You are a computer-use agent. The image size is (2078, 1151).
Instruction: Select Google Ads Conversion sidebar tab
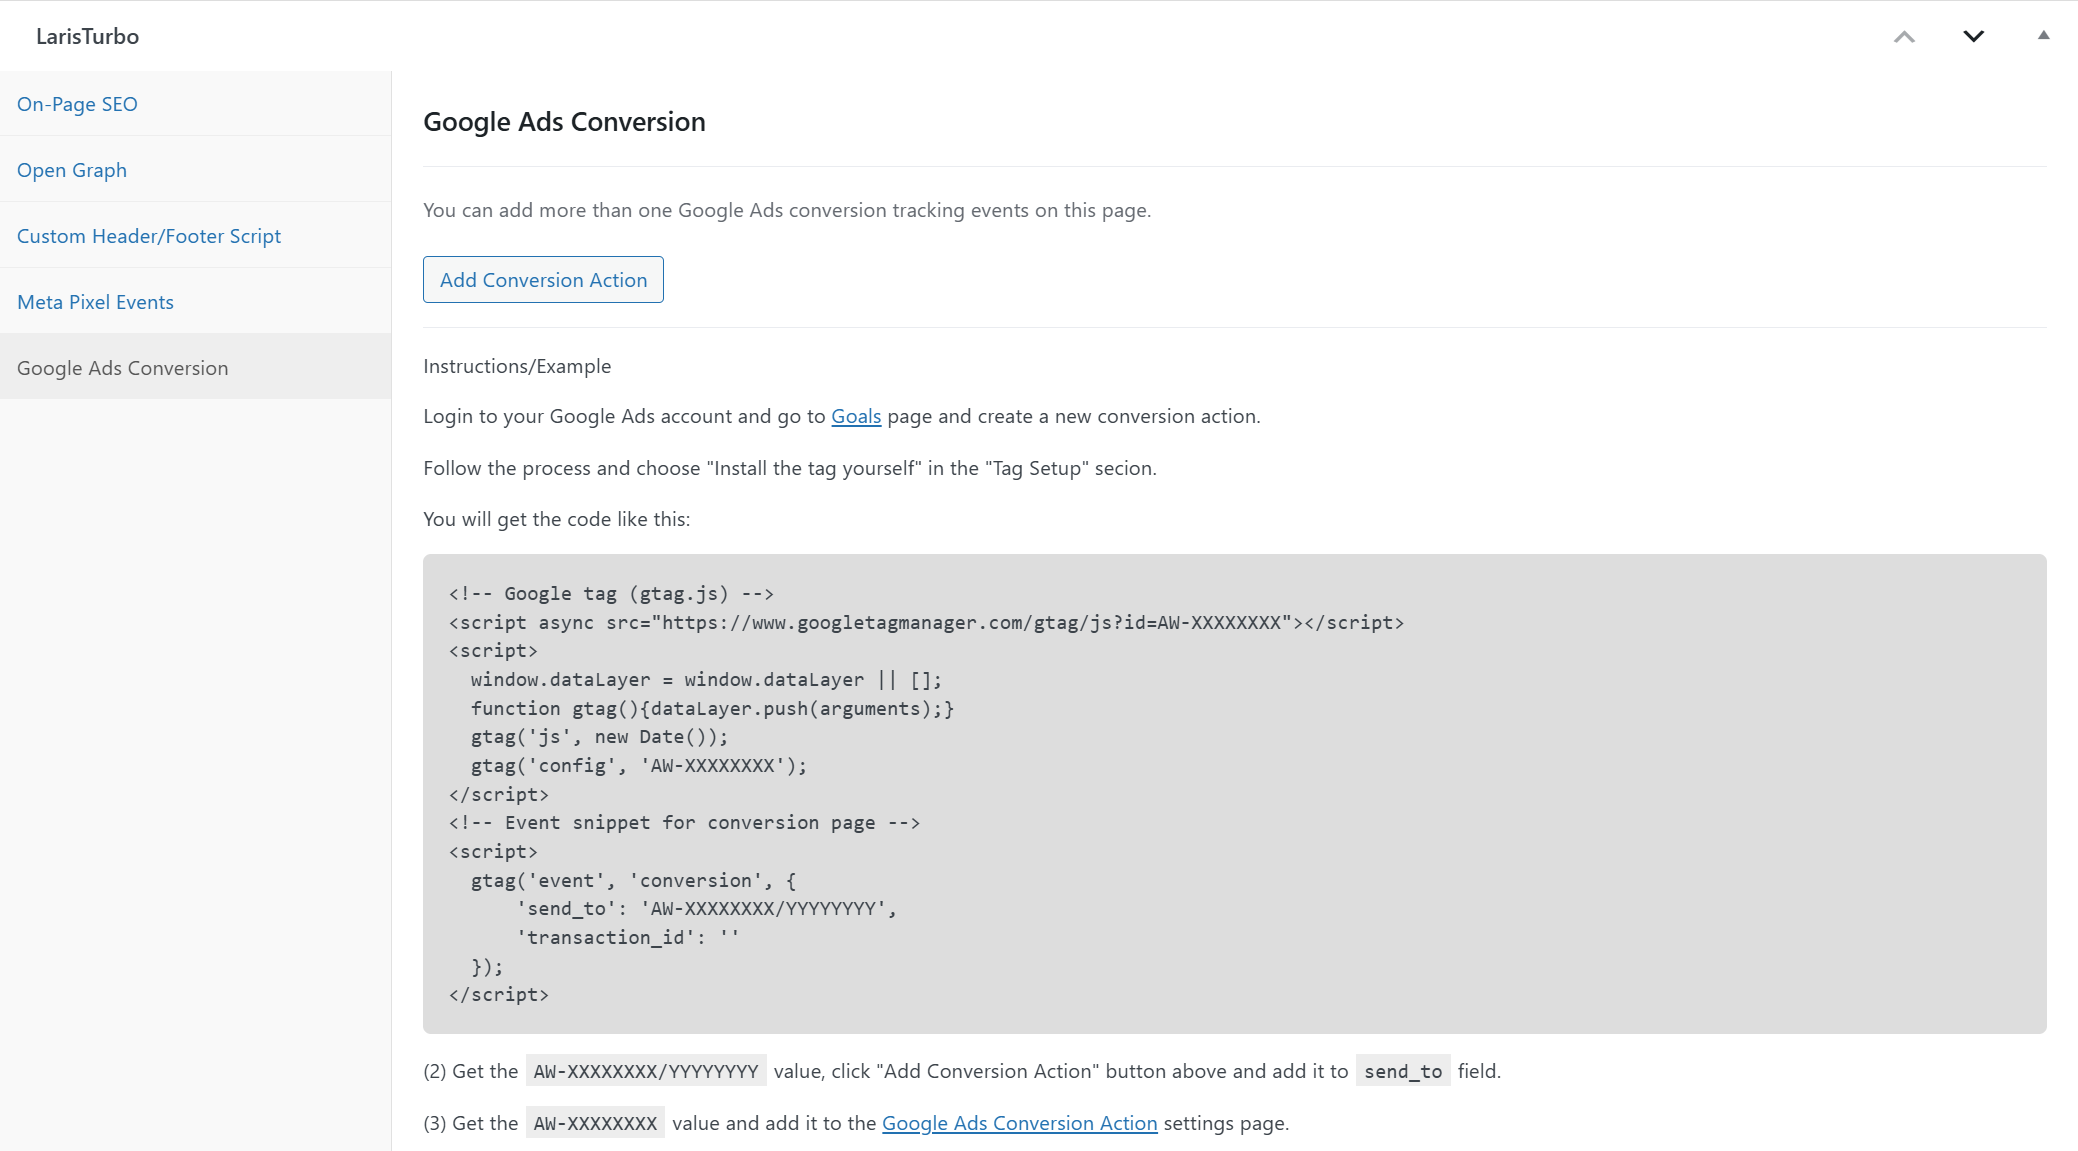(122, 368)
